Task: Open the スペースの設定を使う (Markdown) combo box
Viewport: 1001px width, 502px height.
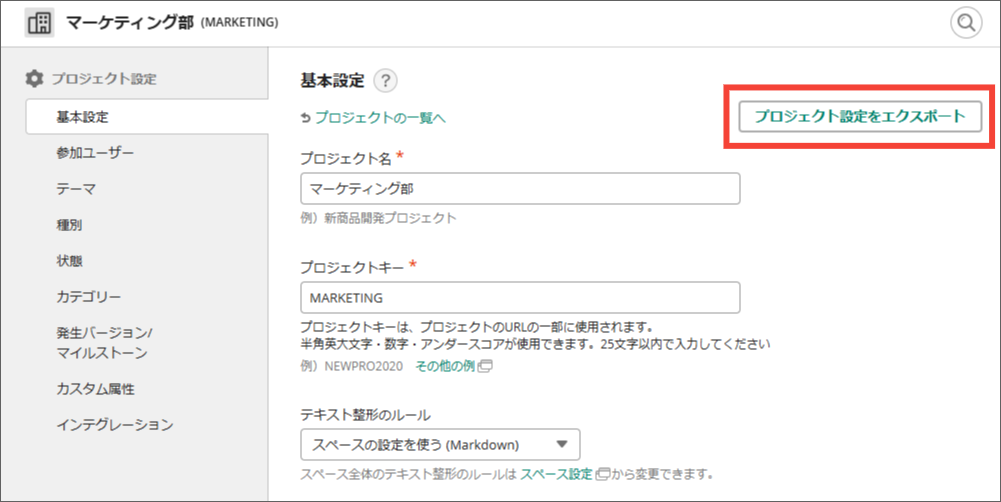Action: [x=440, y=445]
